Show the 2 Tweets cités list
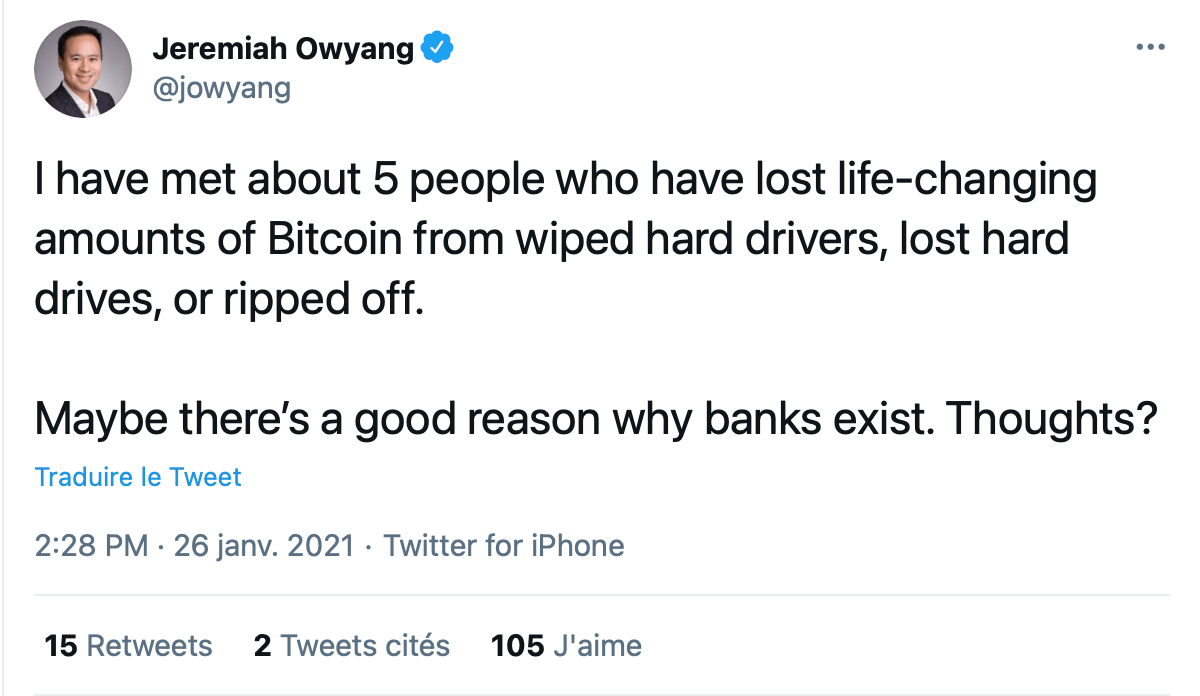1200x696 pixels. coord(352,646)
